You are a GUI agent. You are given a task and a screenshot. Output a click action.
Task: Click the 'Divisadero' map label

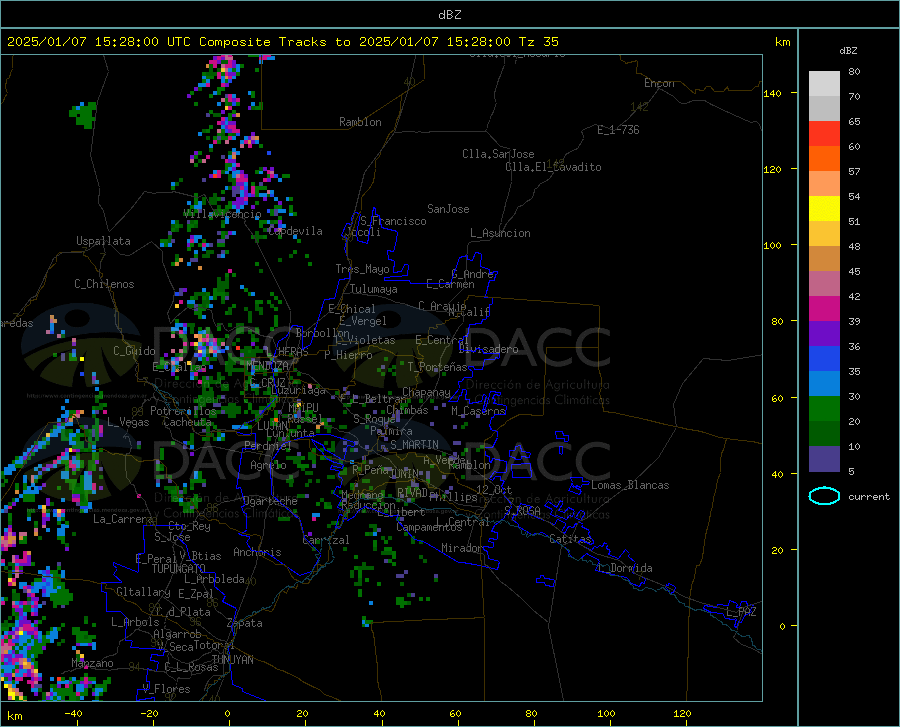488,349
